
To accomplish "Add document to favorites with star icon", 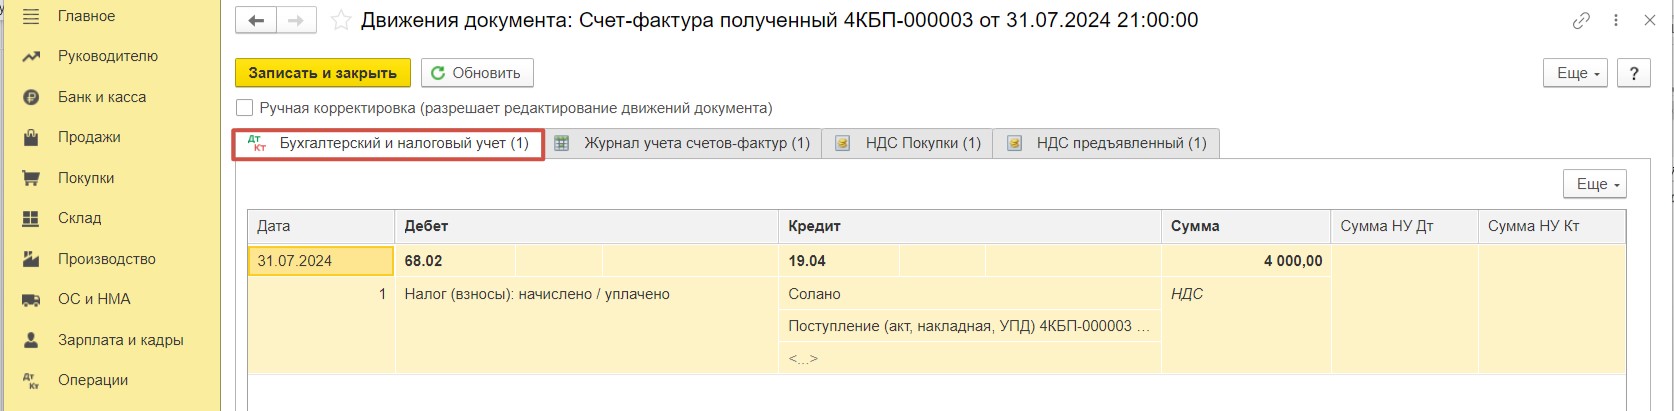I will (x=340, y=20).
